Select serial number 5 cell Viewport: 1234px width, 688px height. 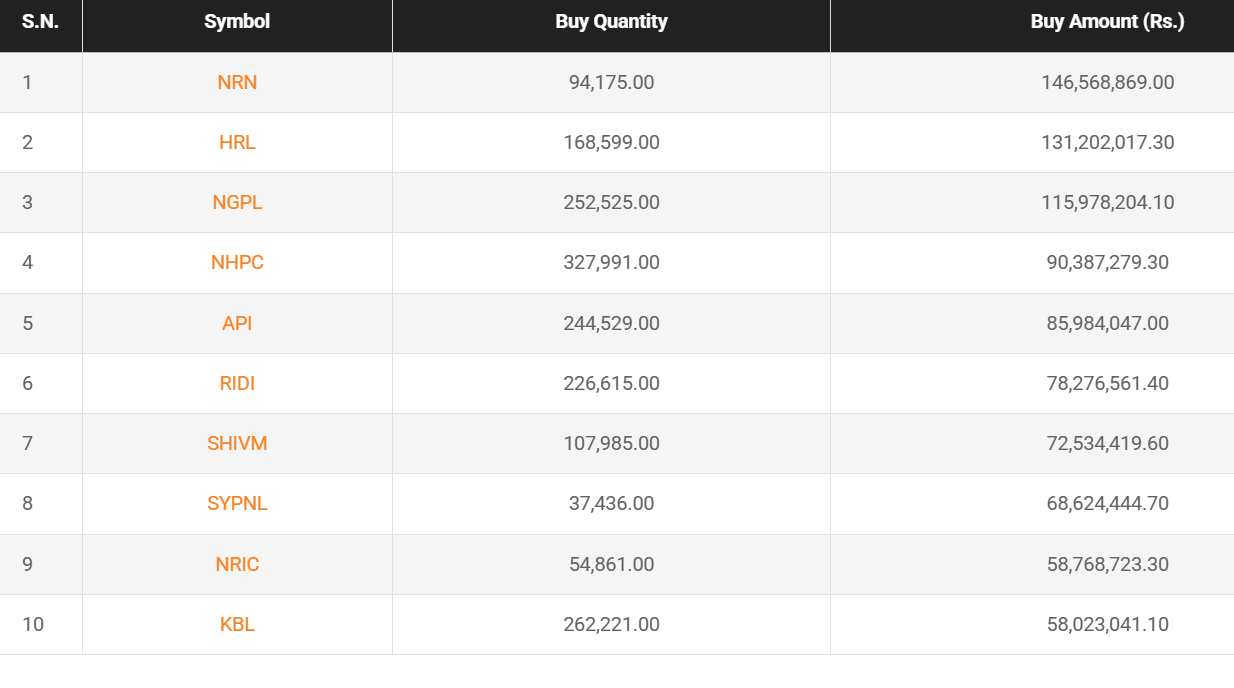click(x=28, y=323)
